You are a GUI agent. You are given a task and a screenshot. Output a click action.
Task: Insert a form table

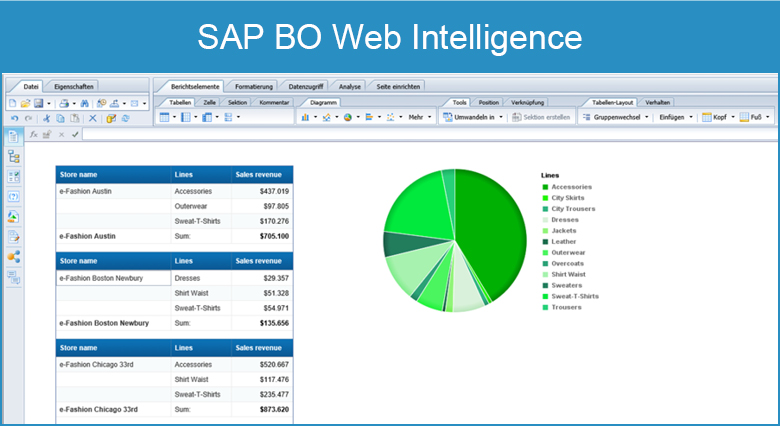(x=228, y=117)
